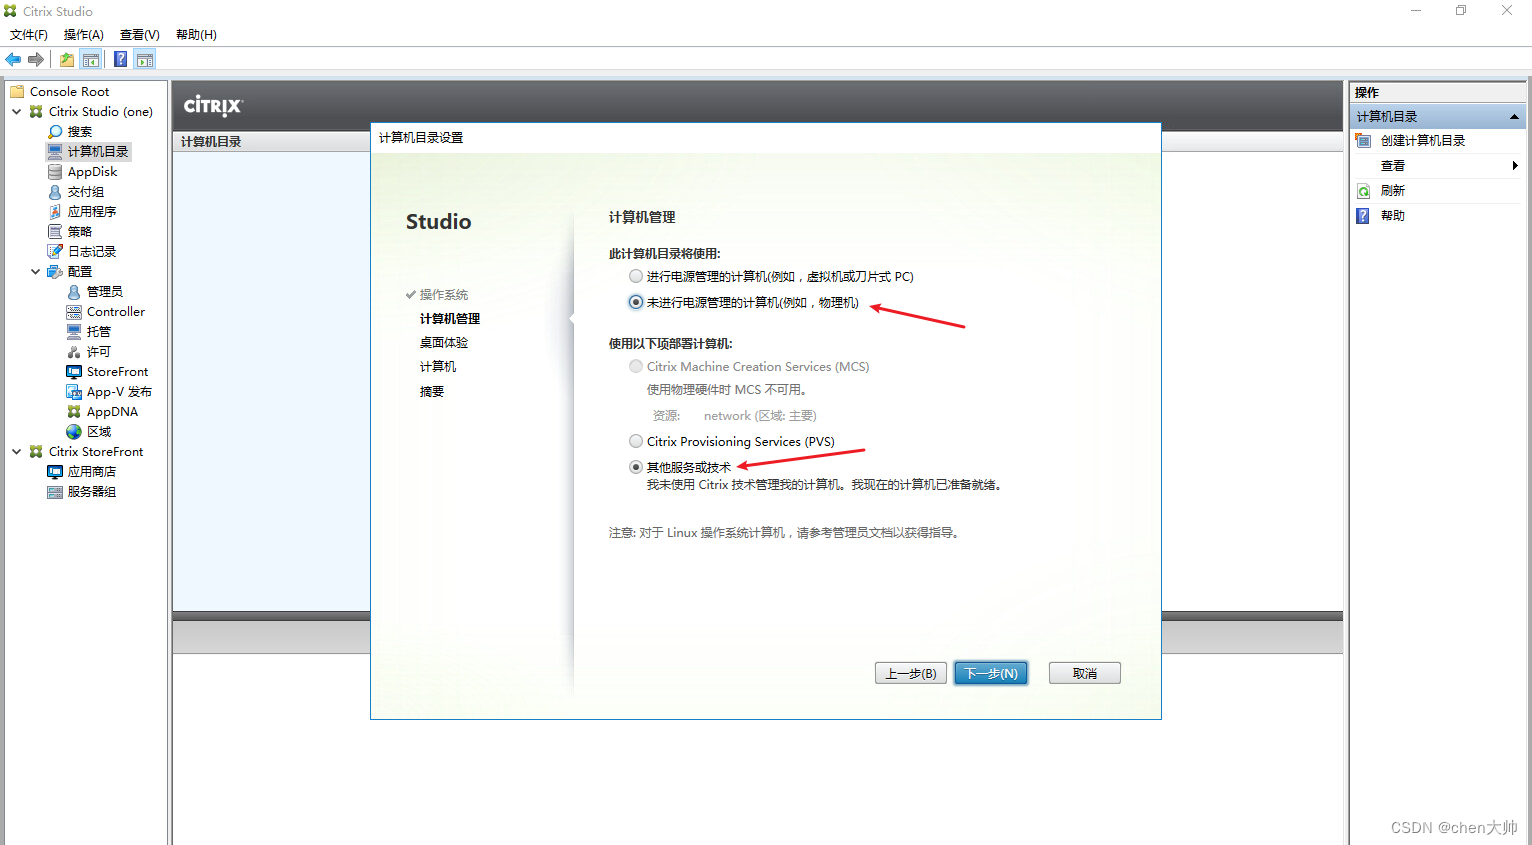This screenshot has height=845, width=1532.
Task: Open 许可 node under 配置
Action: (99, 351)
